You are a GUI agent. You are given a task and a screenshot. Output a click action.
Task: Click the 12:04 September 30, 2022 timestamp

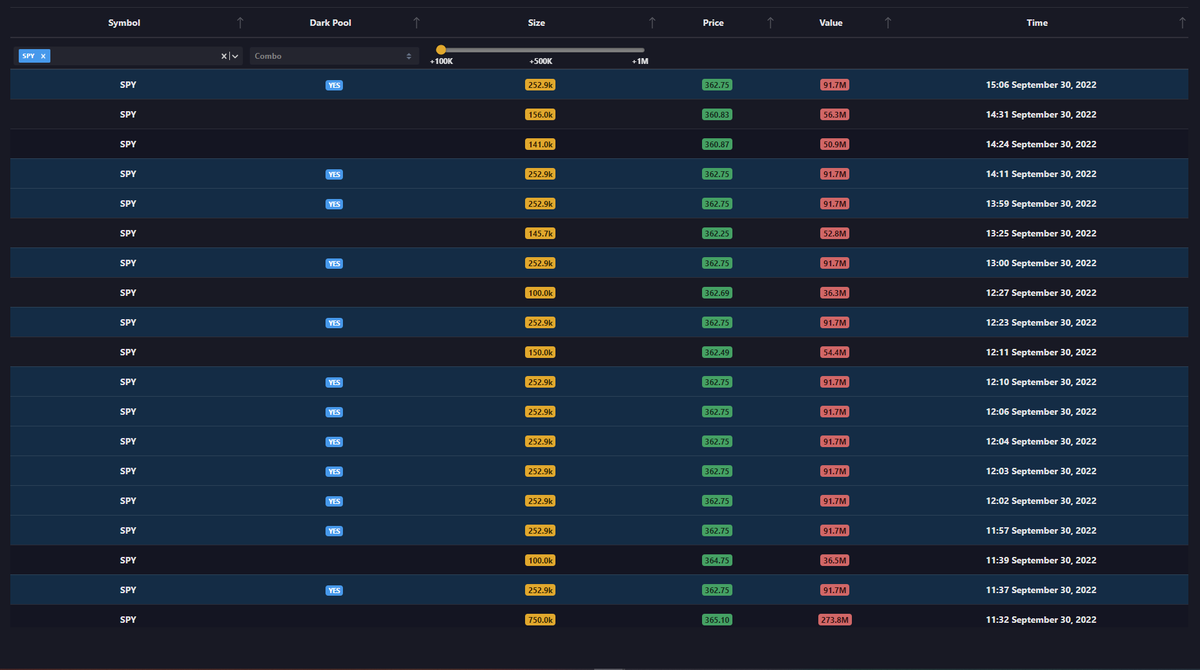(1041, 442)
